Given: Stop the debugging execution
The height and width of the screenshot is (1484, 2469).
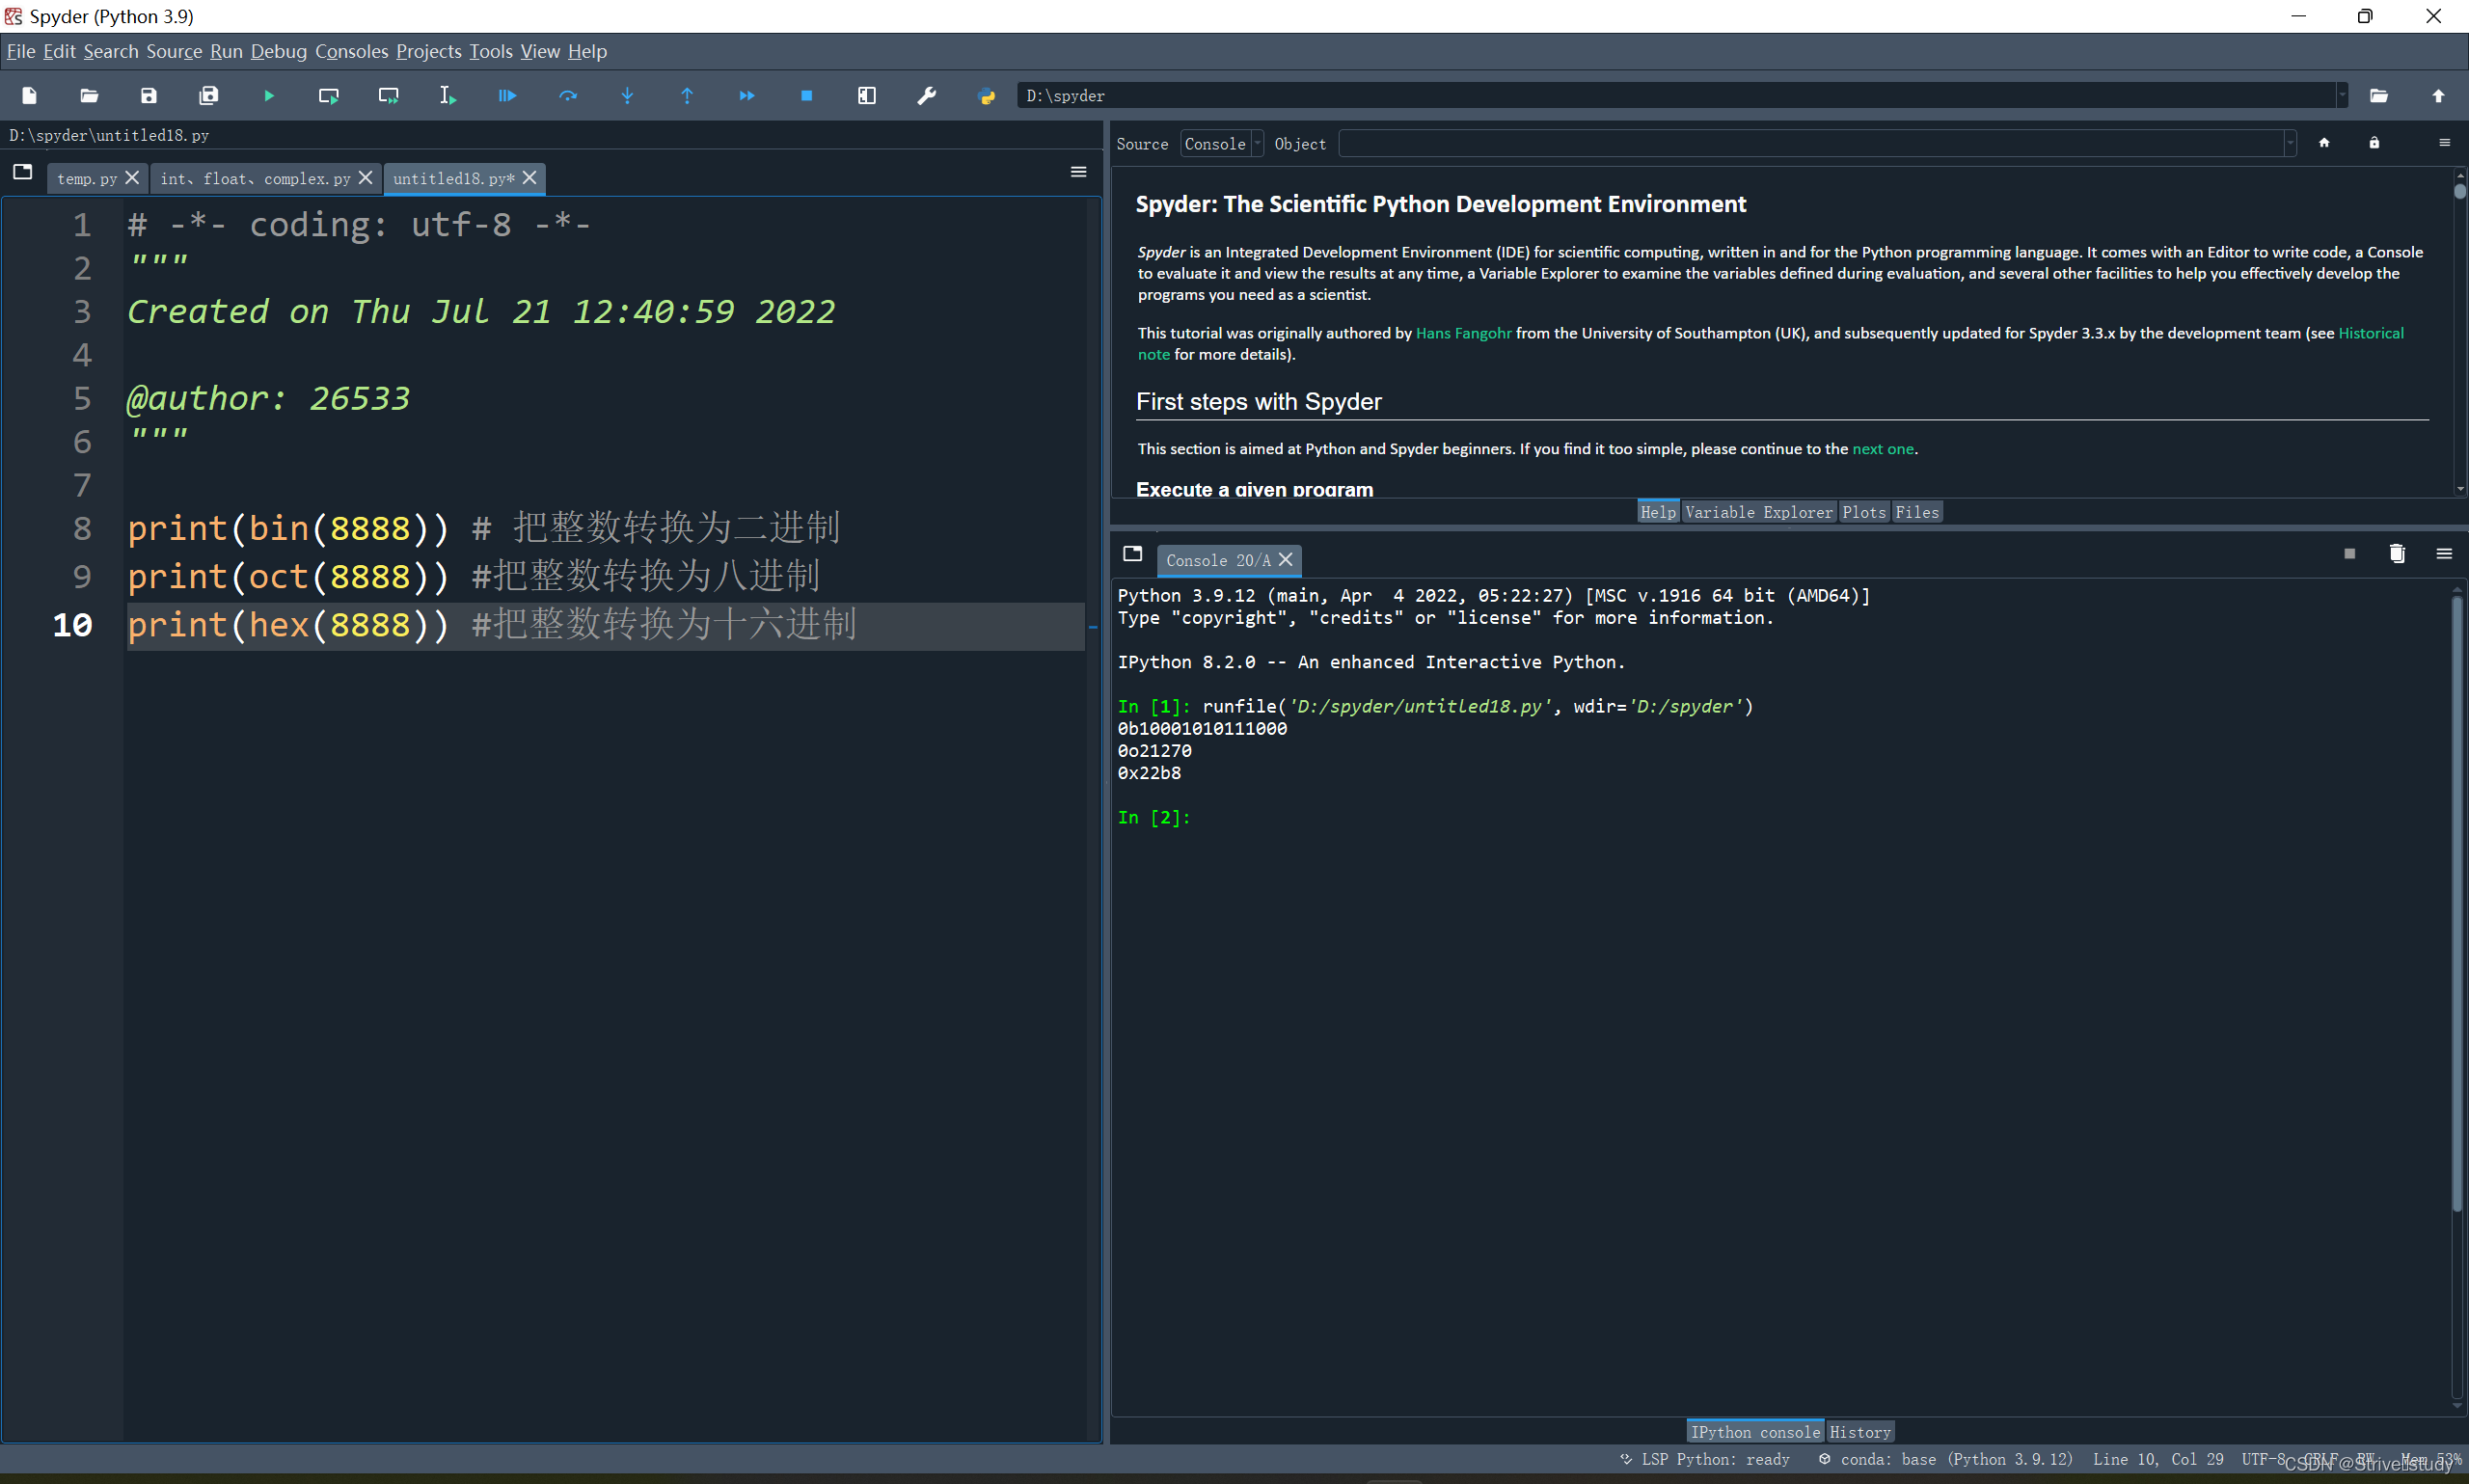Looking at the screenshot, I should pos(806,95).
